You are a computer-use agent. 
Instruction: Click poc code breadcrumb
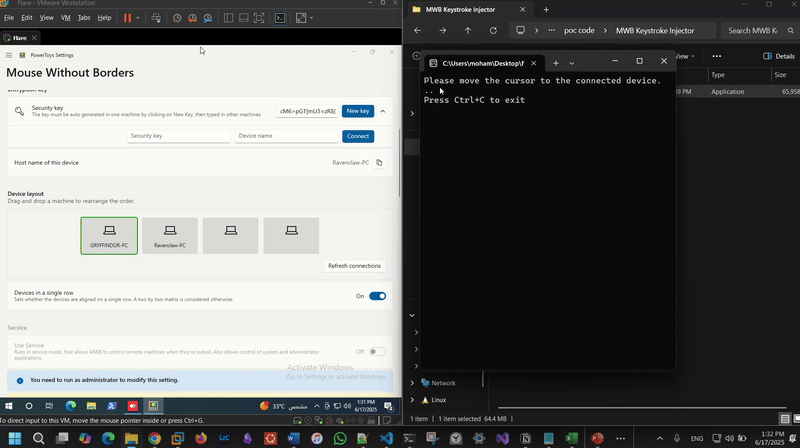coord(579,31)
